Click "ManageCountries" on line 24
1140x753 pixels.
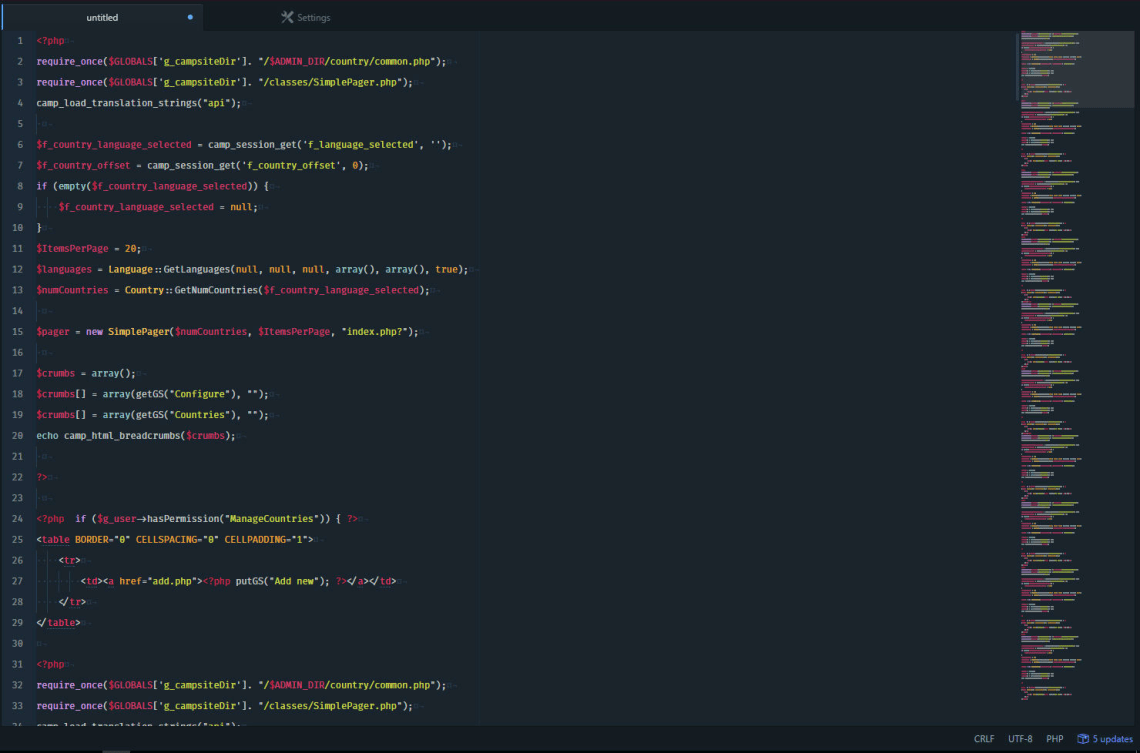coord(272,519)
